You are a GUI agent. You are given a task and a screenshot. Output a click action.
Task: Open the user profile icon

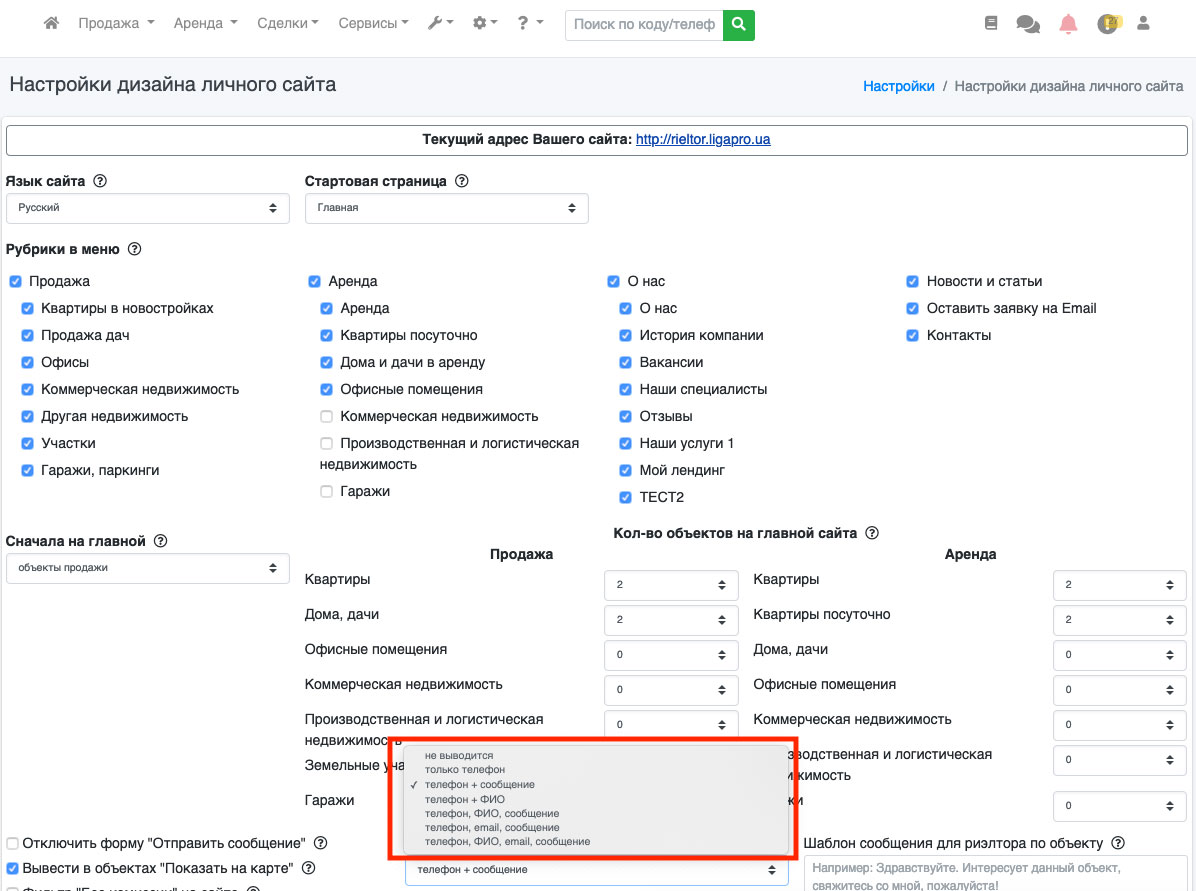pos(1144,23)
